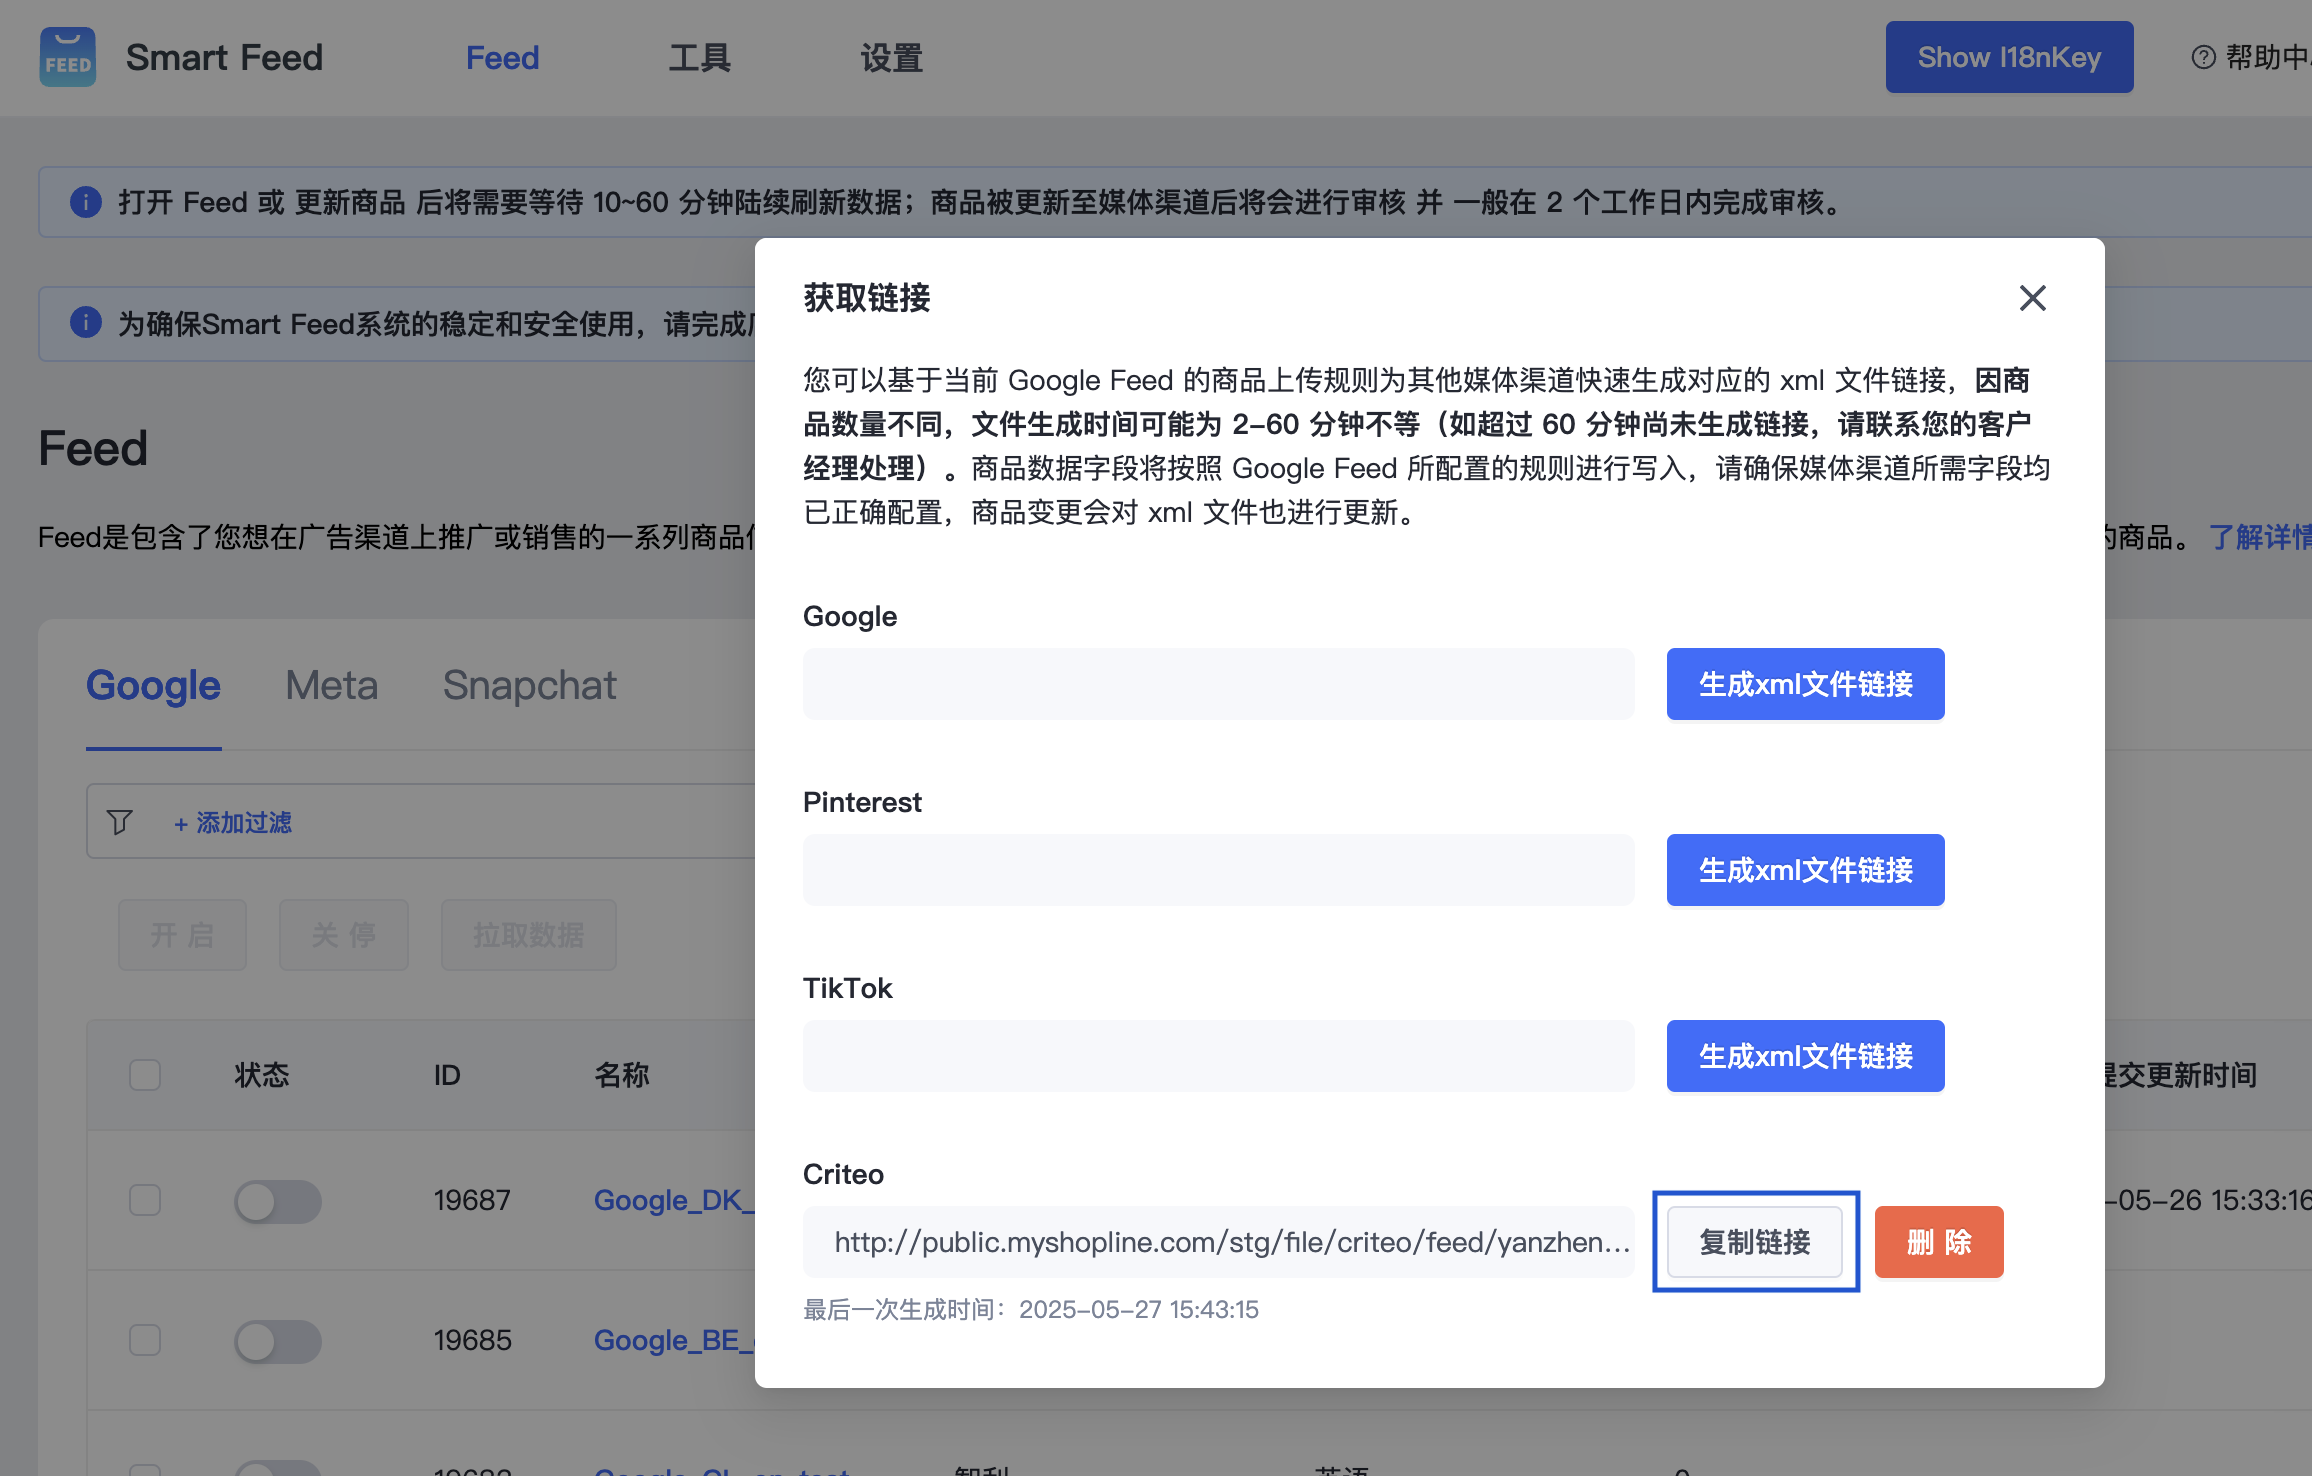The height and width of the screenshot is (1476, 2312).
Task: Click the Smart Feed logo icon
Action: 68,57
